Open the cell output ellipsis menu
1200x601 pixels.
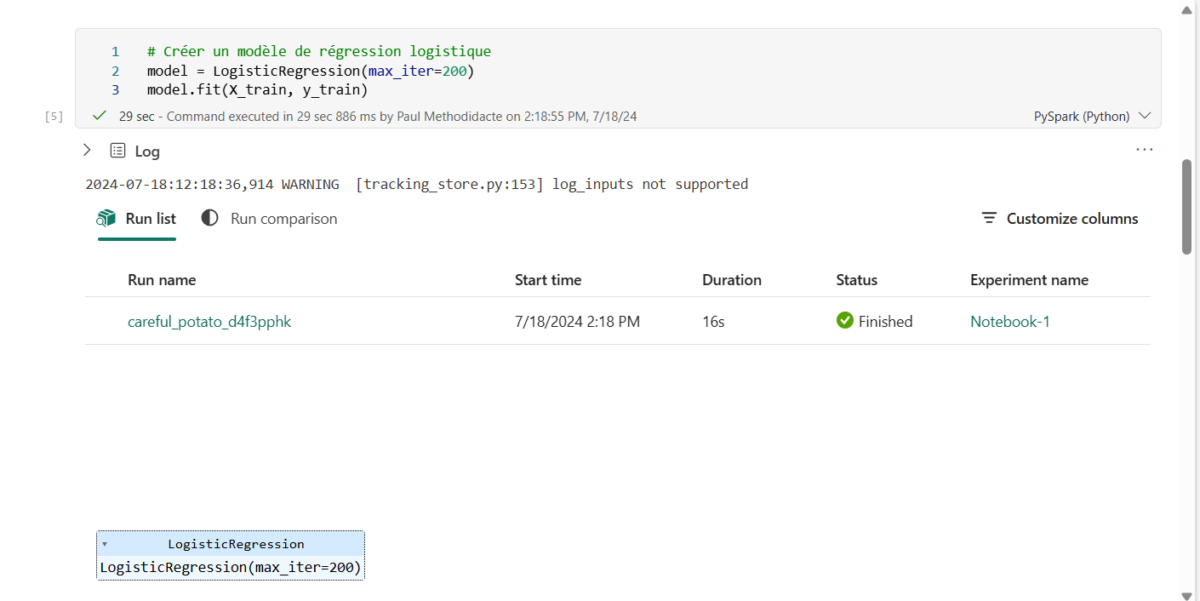[1144, 150]
